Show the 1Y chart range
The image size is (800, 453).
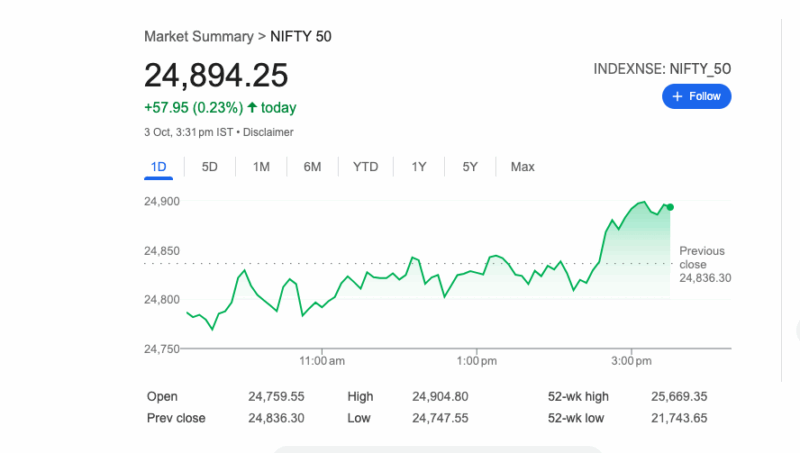point(419,166)
